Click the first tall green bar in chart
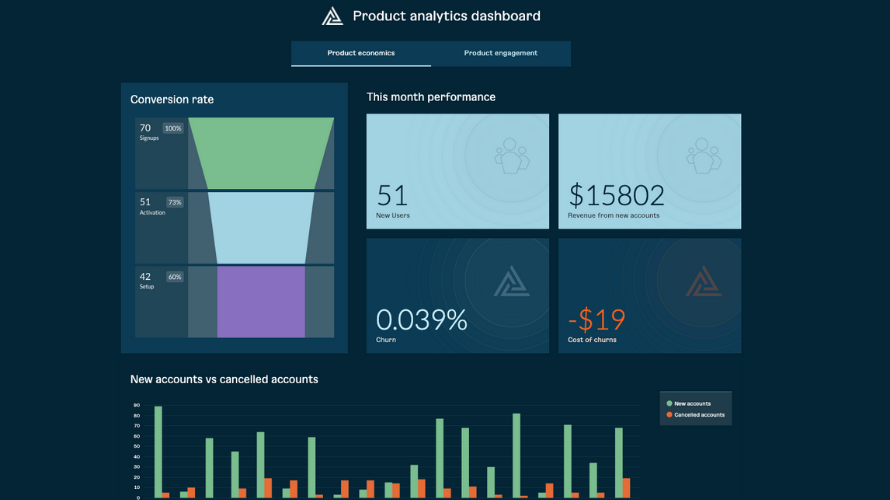The height and width of the screenshot is (500, 890). coord(158,450)
